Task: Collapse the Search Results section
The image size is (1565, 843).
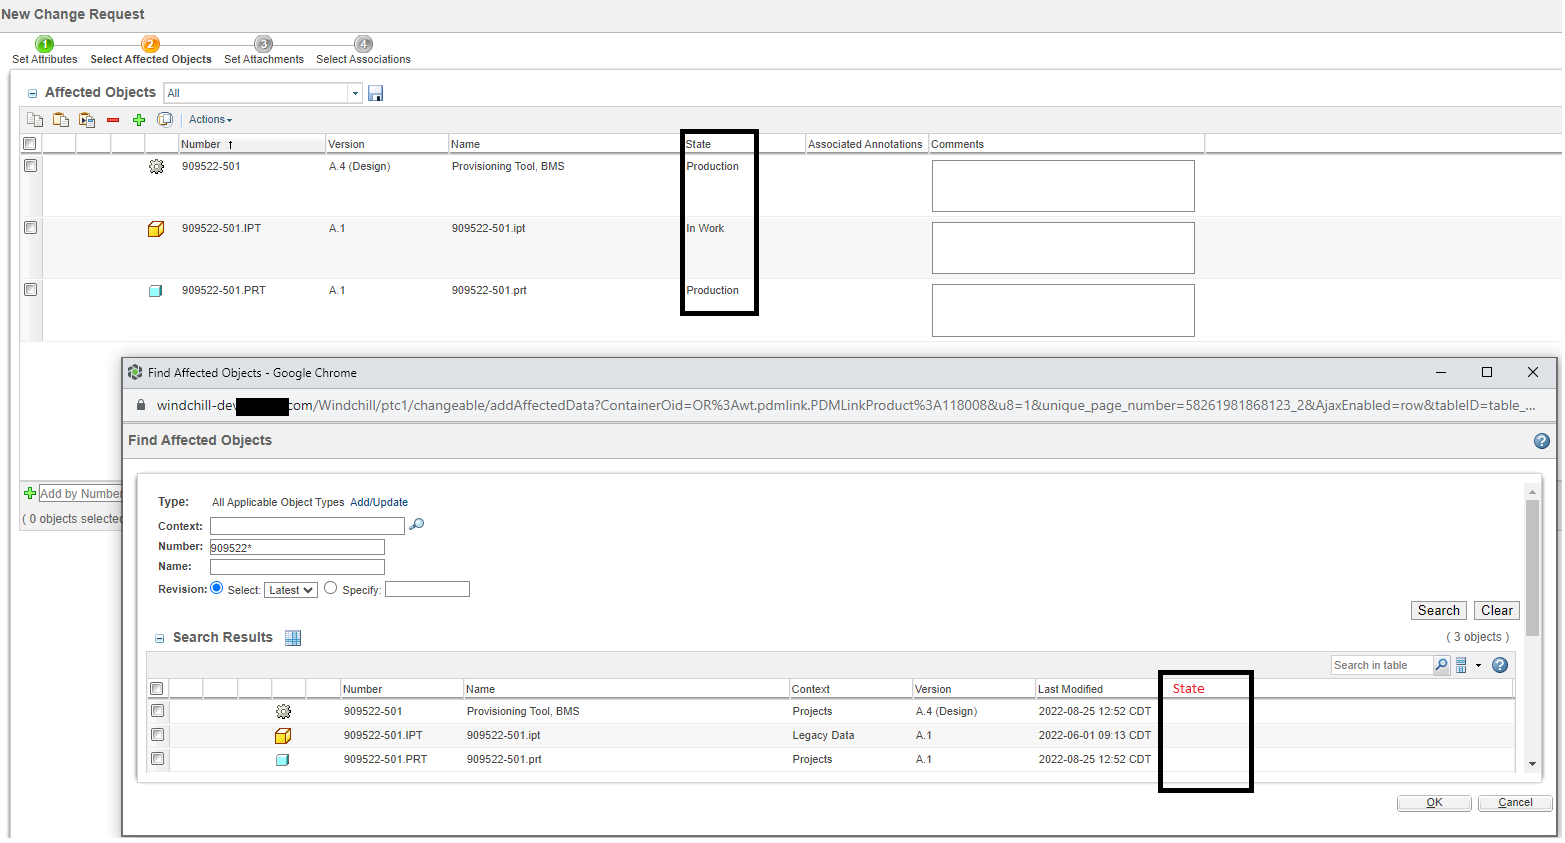Action: coord(159,637)
